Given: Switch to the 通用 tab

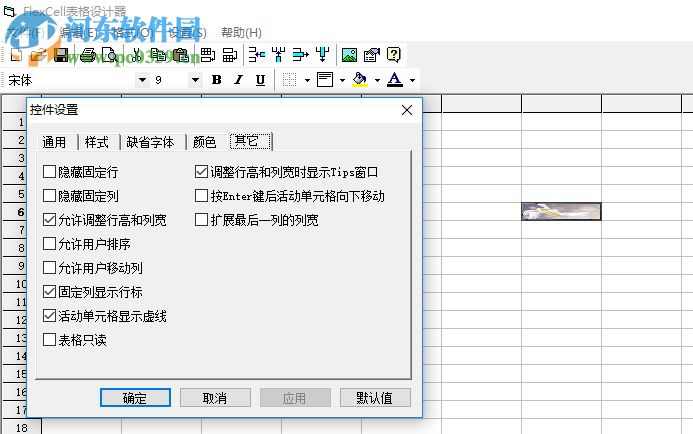Looking at the screenshot, I should (54, 142).
